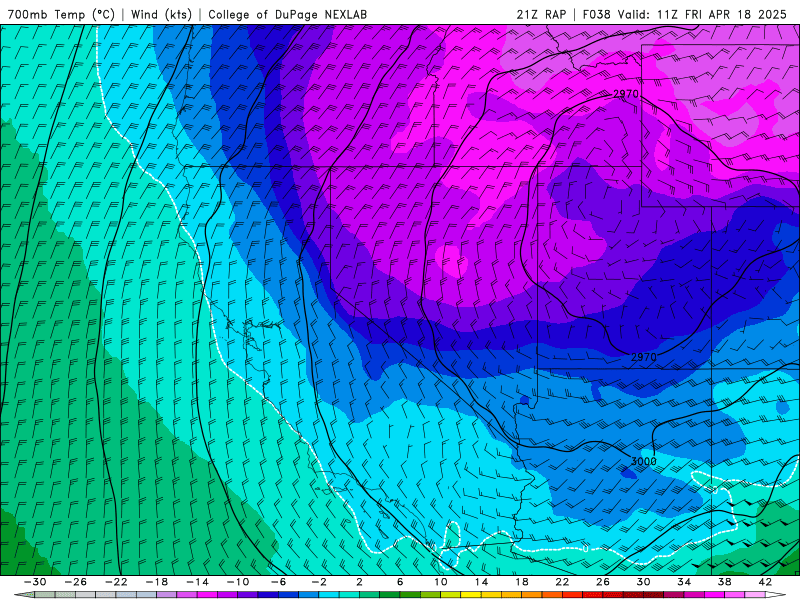The image size is (800, 600).
Task: Click the gray left arrow cap of color scale
Action: click(x=24, y=595)
